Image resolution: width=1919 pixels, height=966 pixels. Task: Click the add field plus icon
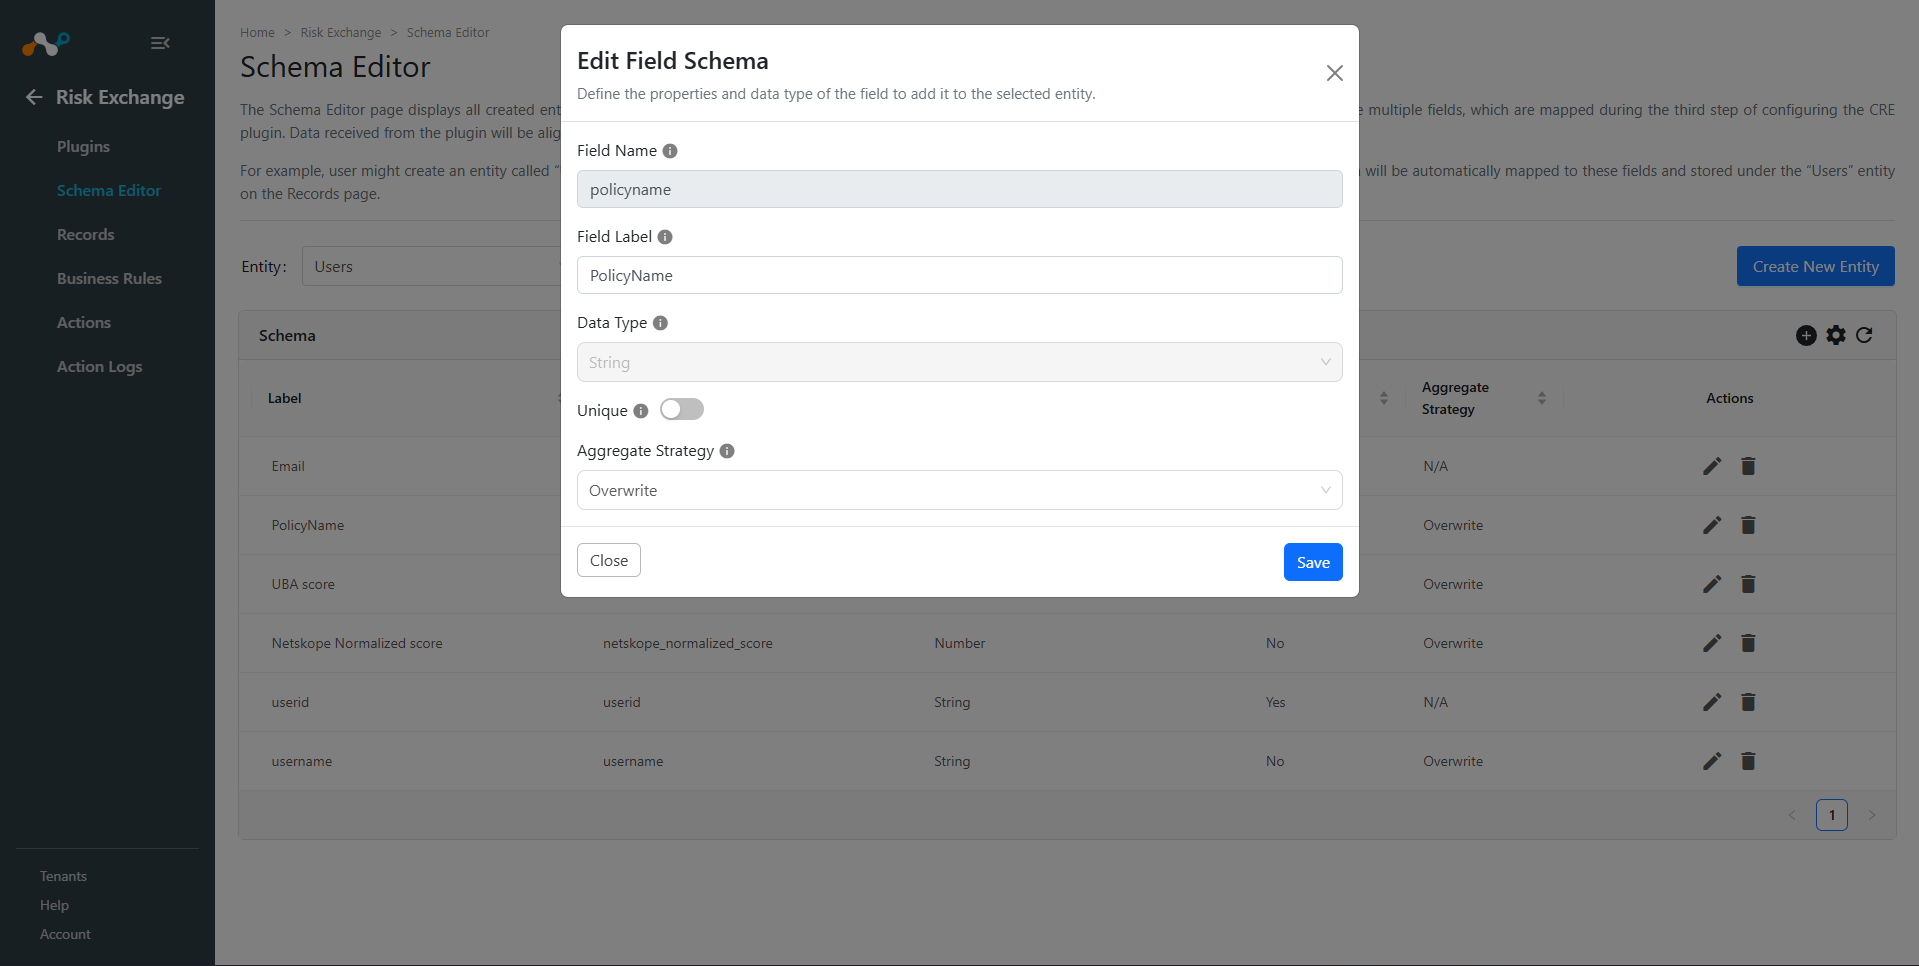point(1806,336)
